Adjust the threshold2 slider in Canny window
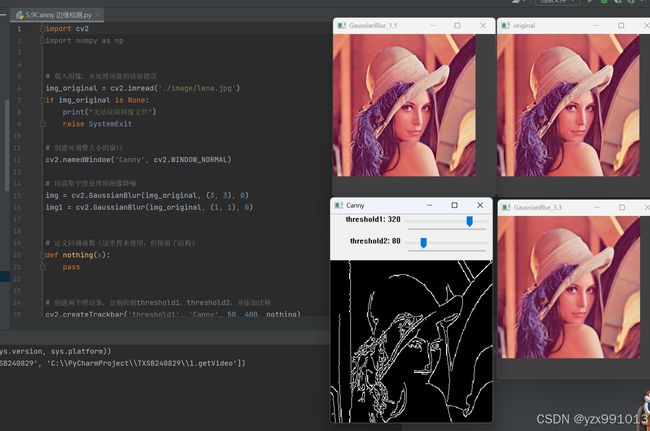The height and width of the screenshot is (431, 650). (423, 242)
